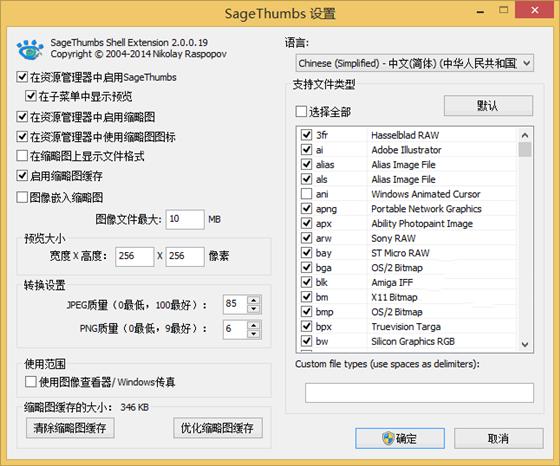Select the Windows Animated Cursor row
The image size is (560, 466).
pos(407,194)
